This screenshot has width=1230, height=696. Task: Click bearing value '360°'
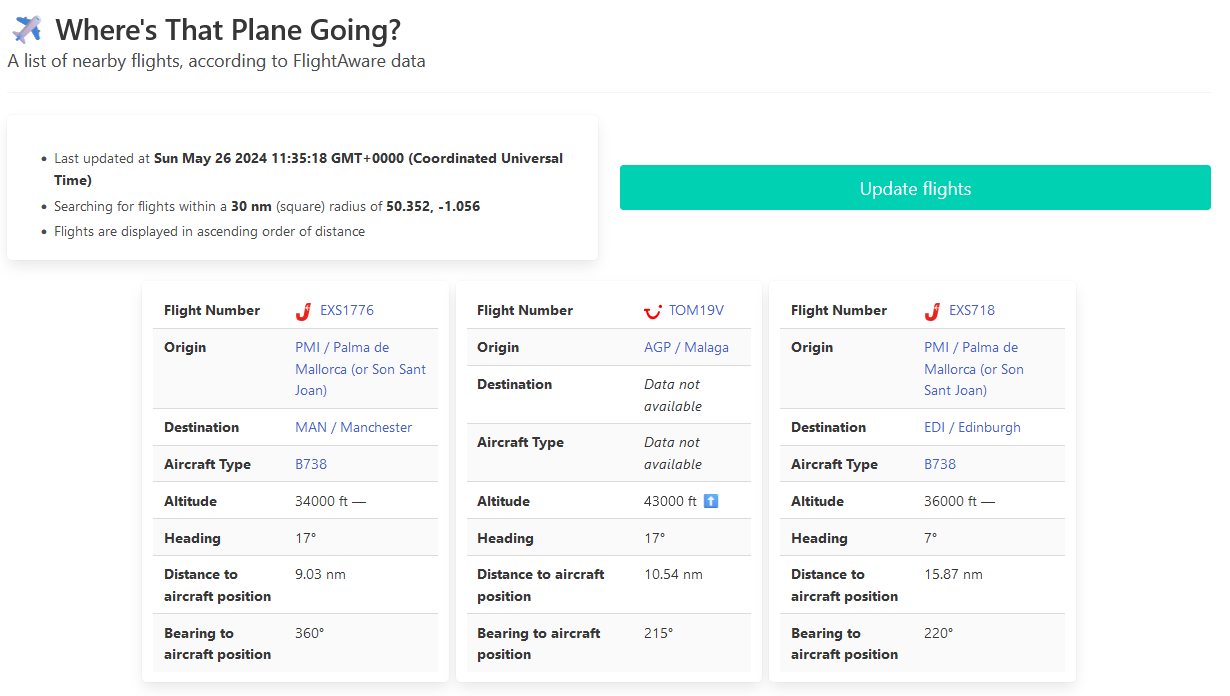click(x=309, y=633)
